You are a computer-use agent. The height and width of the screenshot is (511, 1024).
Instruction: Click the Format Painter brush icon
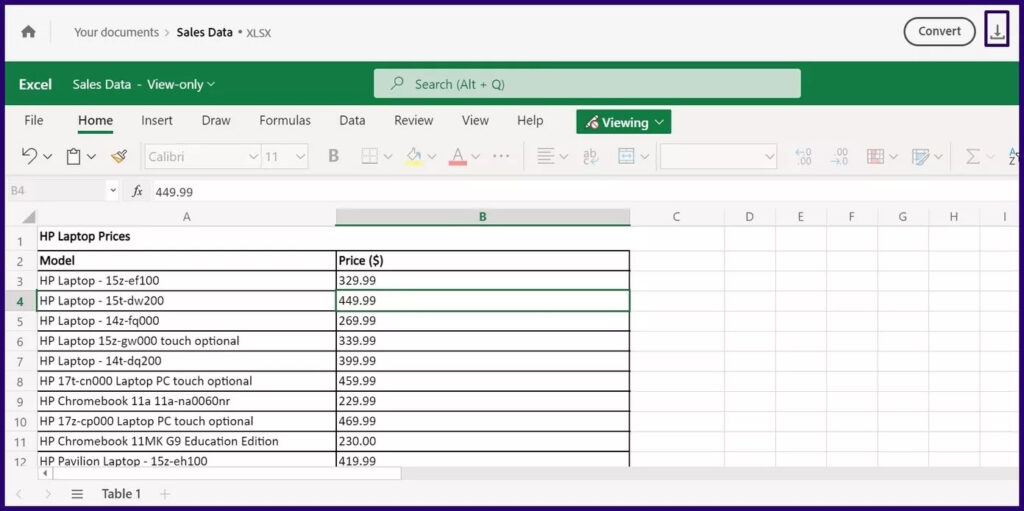click(x=119, y=156)
